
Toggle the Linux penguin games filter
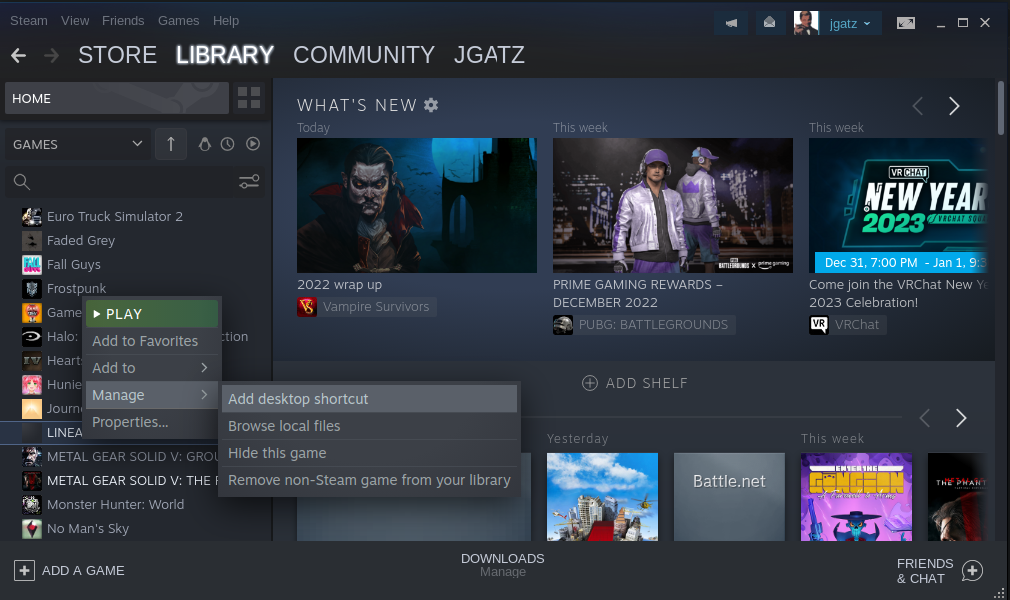(205, 144)
